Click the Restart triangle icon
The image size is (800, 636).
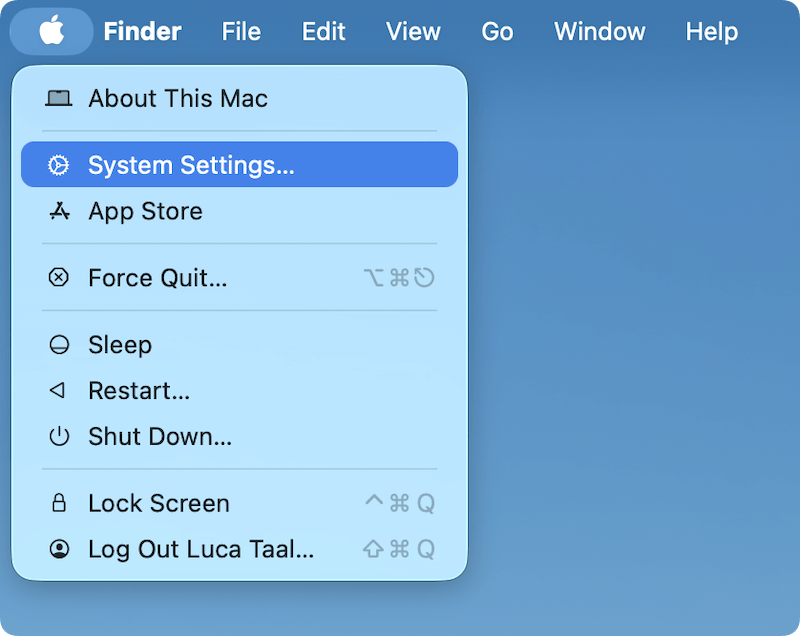click(59, 390)
